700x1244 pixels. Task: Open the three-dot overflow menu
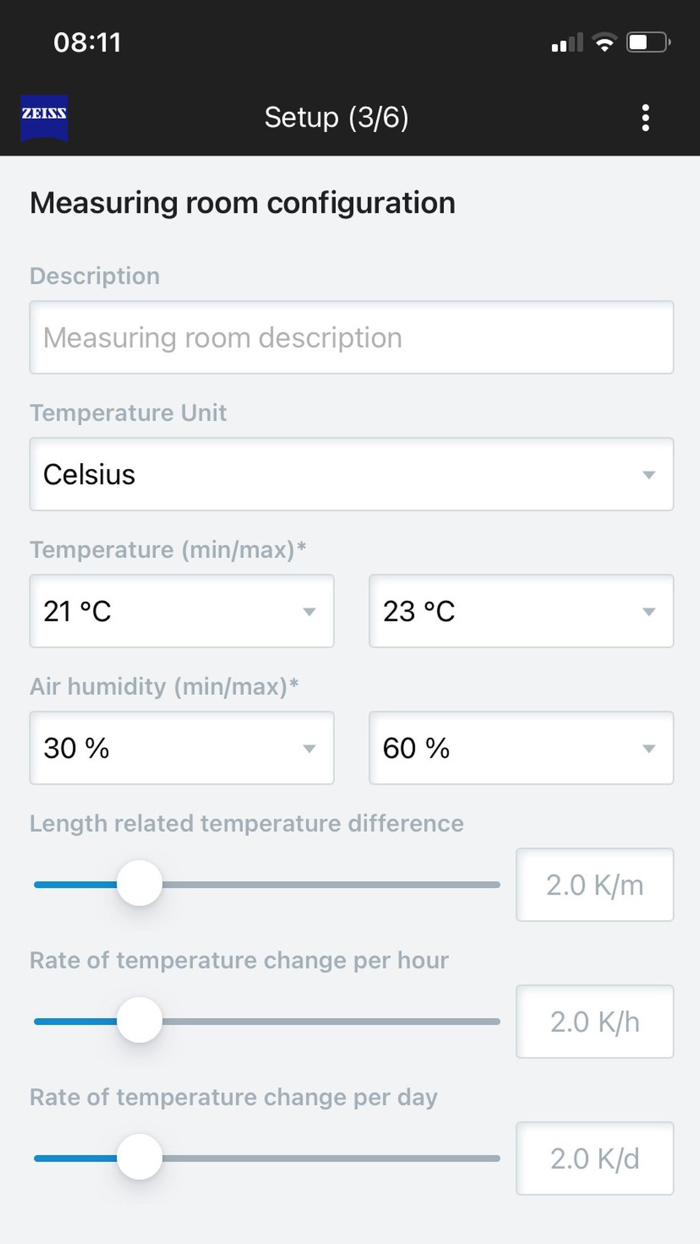645,118
